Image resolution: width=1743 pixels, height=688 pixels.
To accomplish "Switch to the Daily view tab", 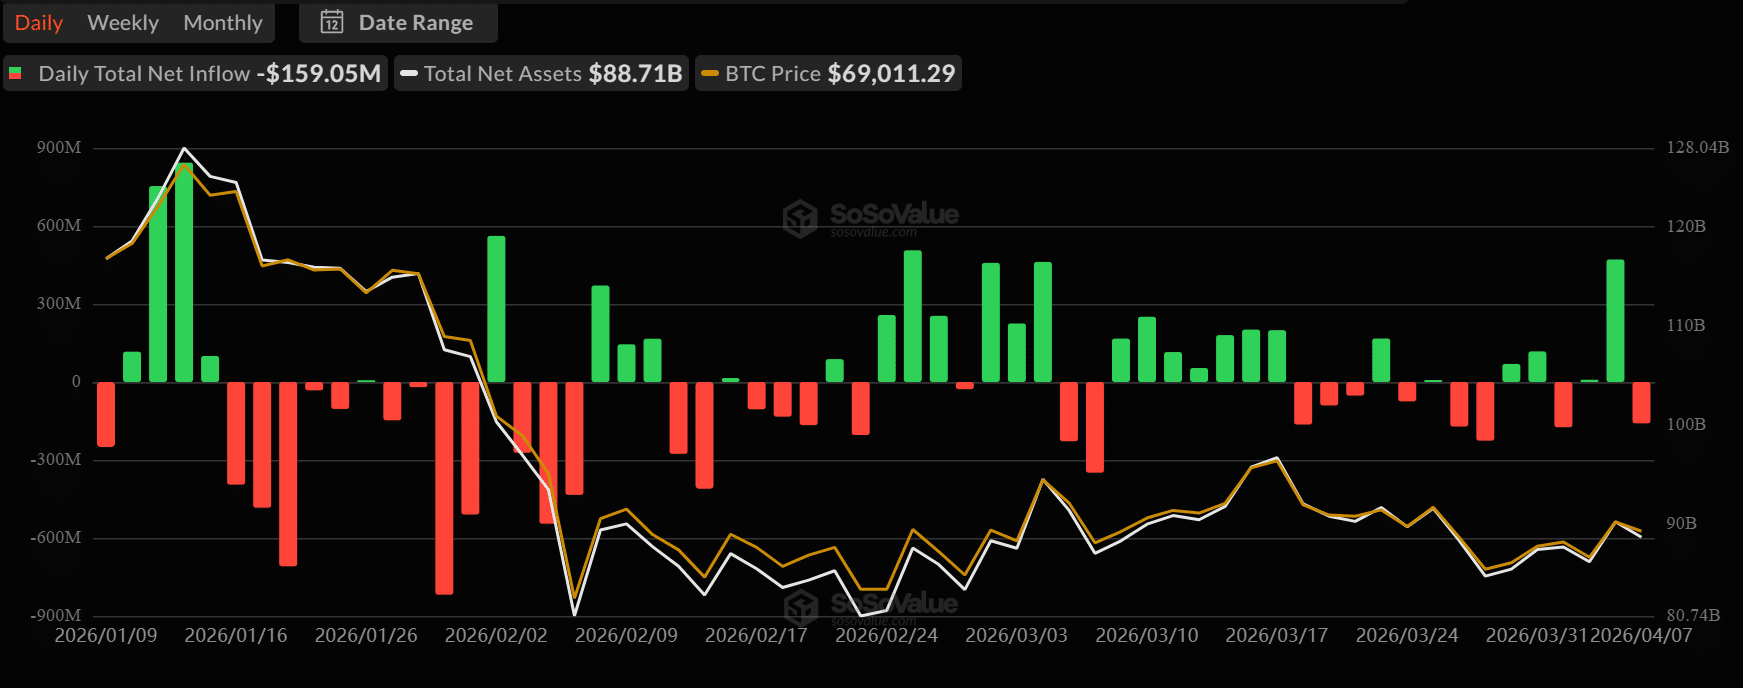I will (39, 22).
